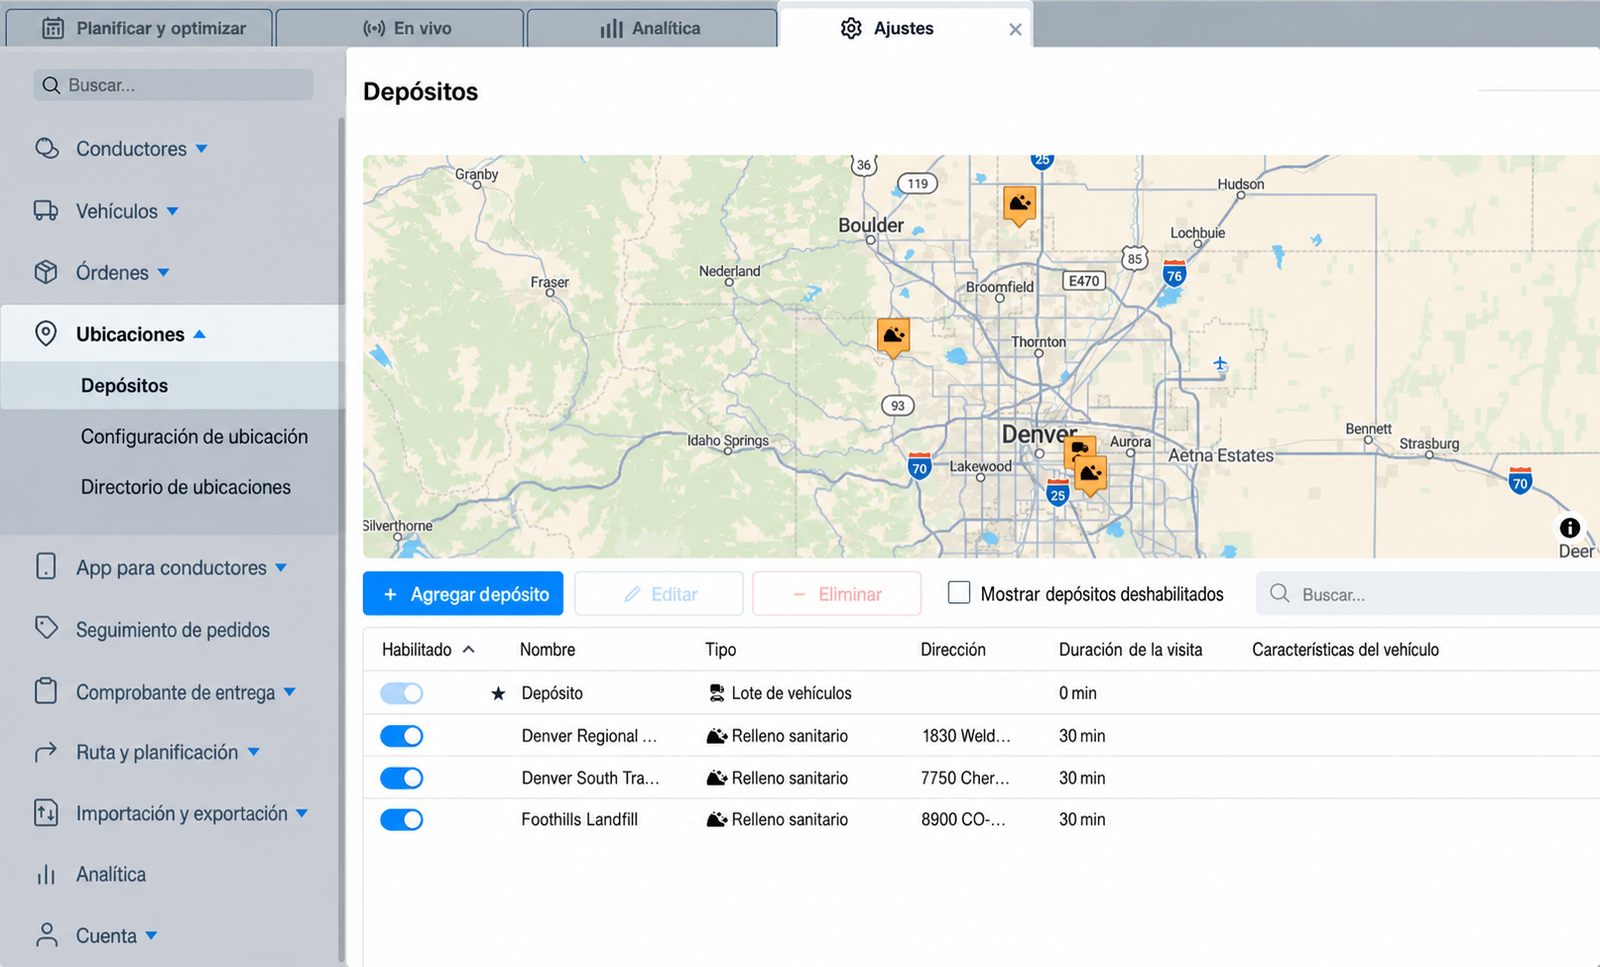Viewport: 1600px width, 967px height.
Task: Click the landfill marker north of Broomfield
Action: coord(1019,205)
